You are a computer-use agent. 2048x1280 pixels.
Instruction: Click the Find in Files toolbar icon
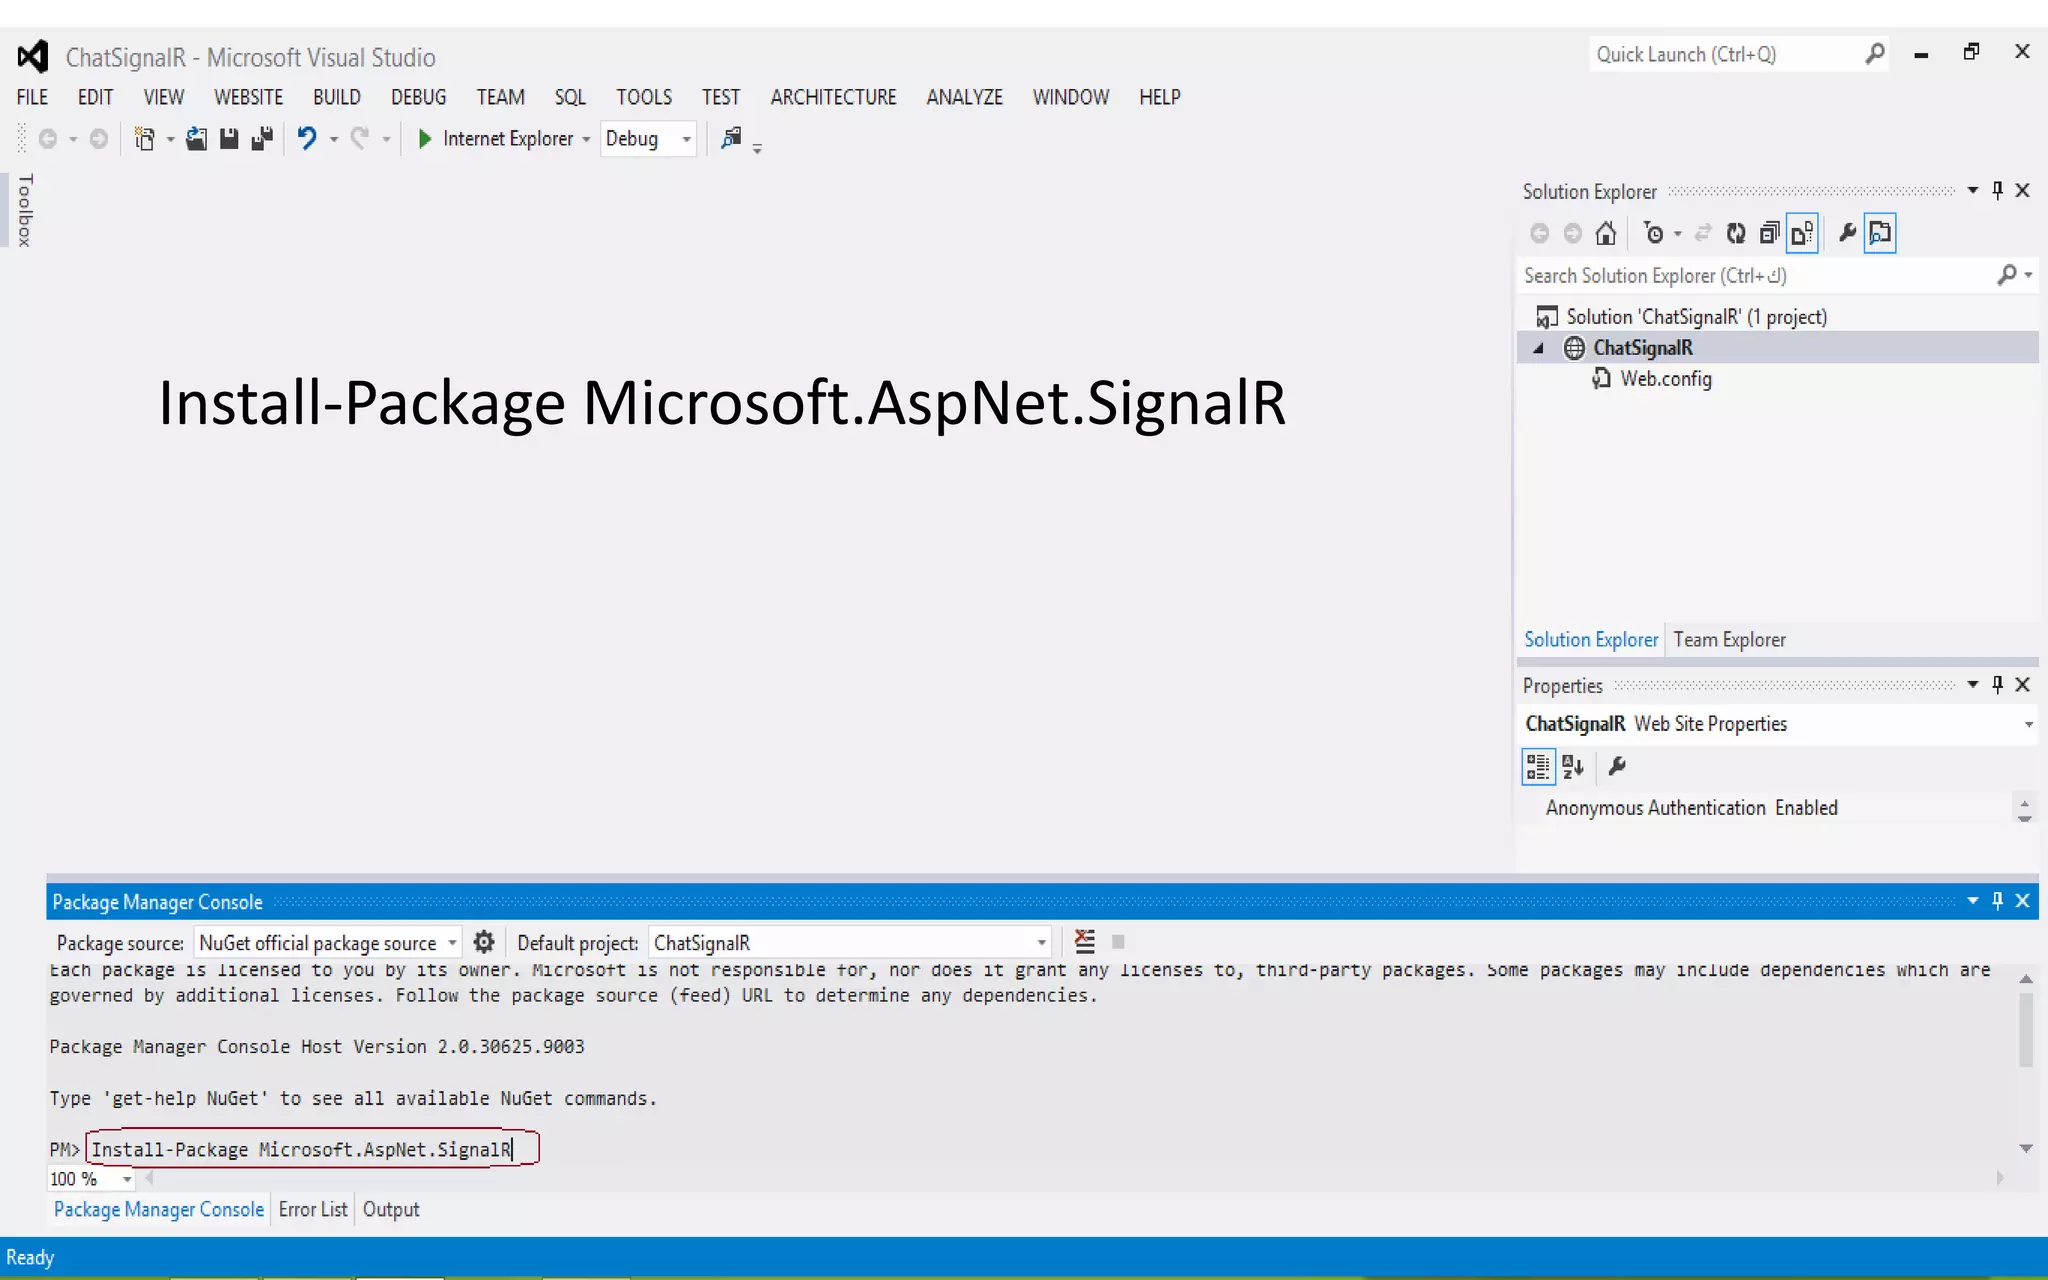click(x=731, y=138)
